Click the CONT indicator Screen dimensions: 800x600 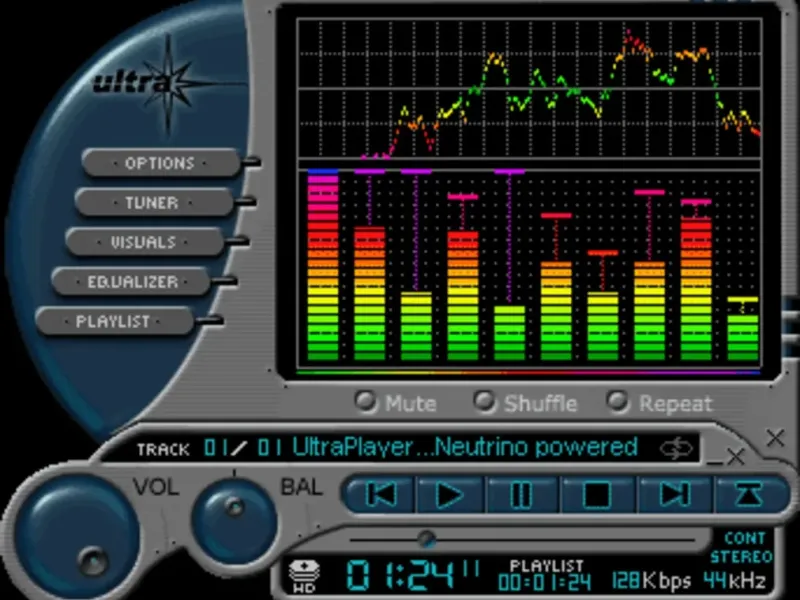coord(745,538)
